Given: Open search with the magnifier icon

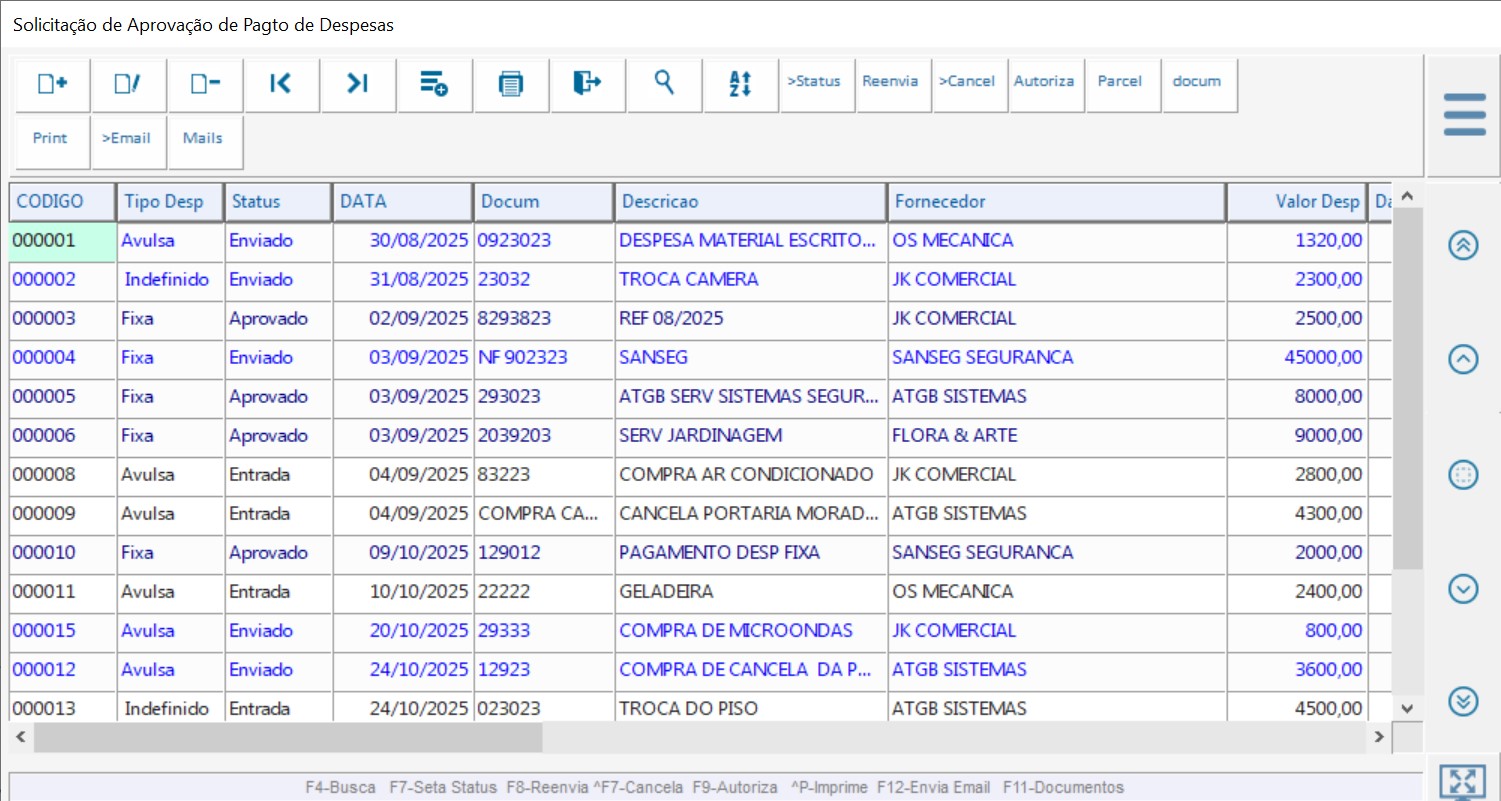Looking at the screenshot, I should coord(664,82).
